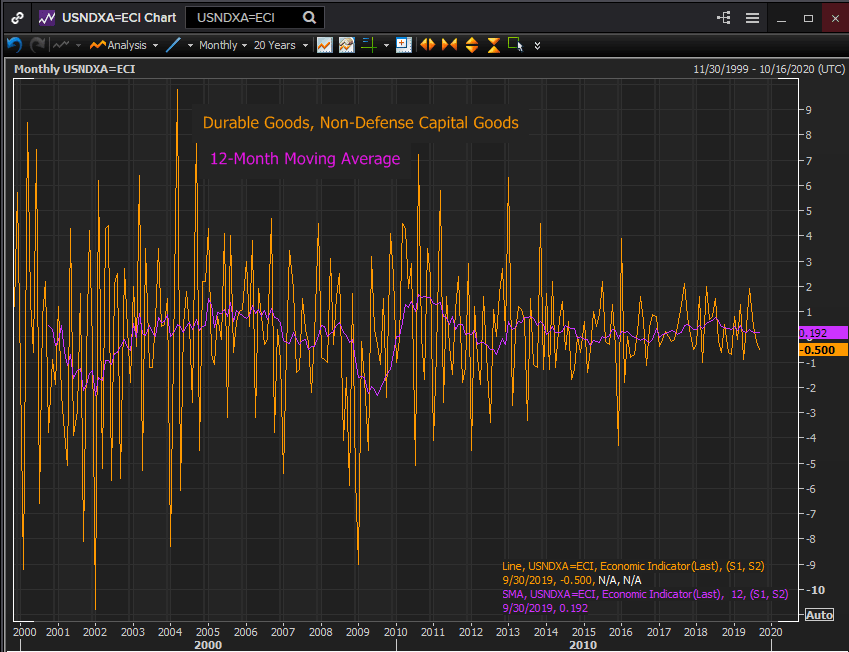Click the horizontal compress arrows icon
The image size is (849, 652).
pyautogui.click(x=449, y=45)
